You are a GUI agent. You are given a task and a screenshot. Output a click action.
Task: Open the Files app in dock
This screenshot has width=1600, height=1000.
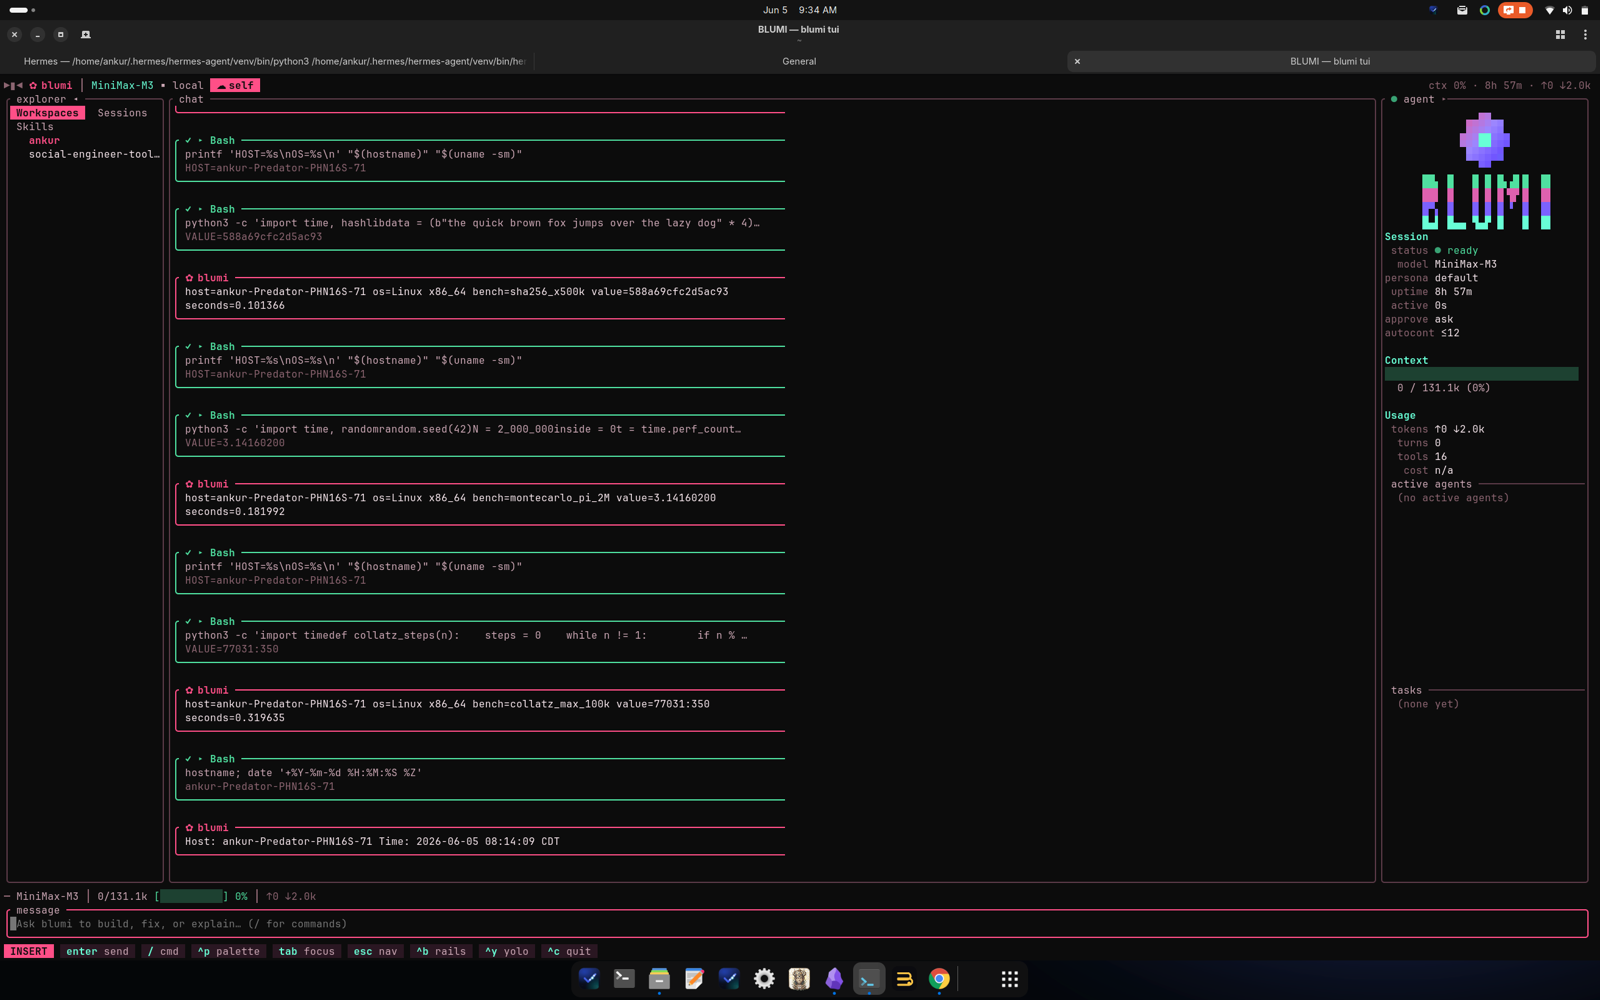[659, 979]
